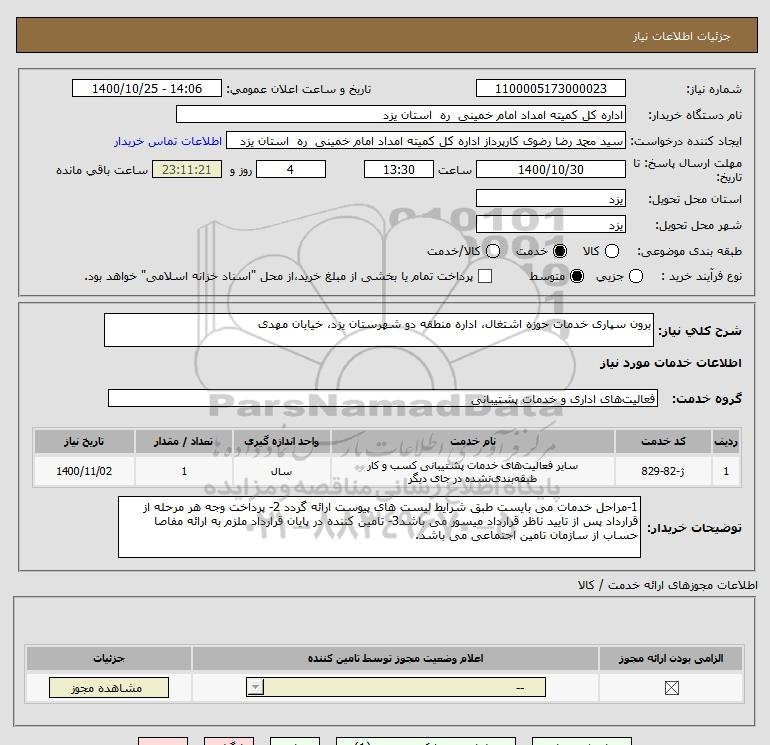
Task: Click the ردیف column header
Action: point(726,441)
